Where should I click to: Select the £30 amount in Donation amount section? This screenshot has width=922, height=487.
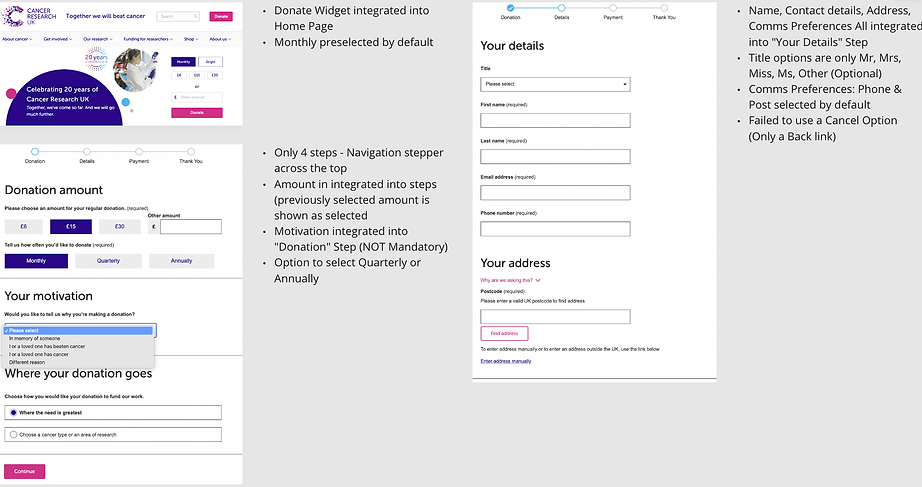tap(119, 226)
